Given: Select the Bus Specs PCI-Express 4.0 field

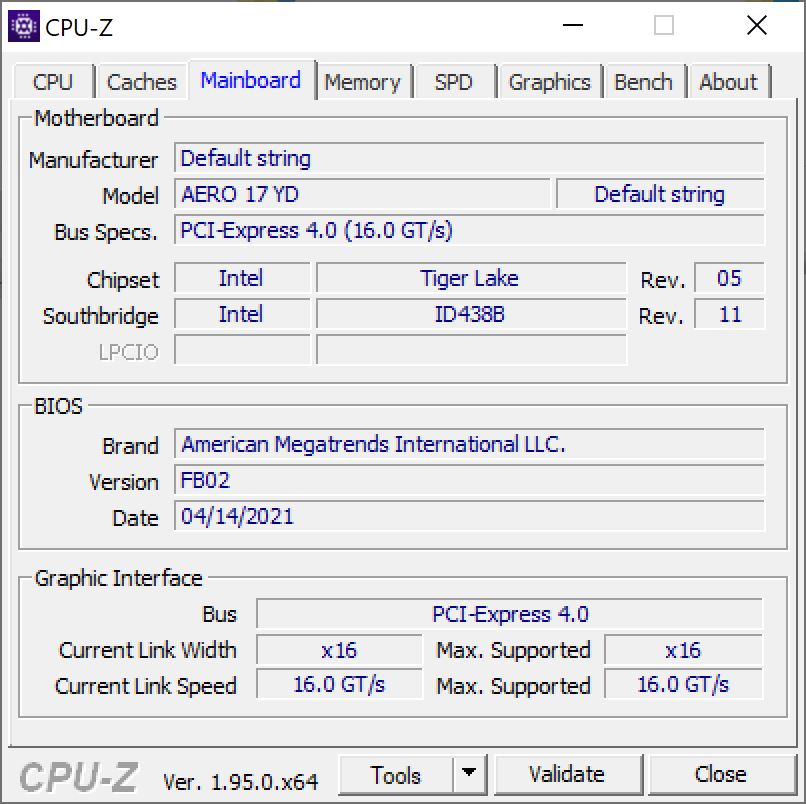Looking at the screenshot, I should (x=469, y=230).
